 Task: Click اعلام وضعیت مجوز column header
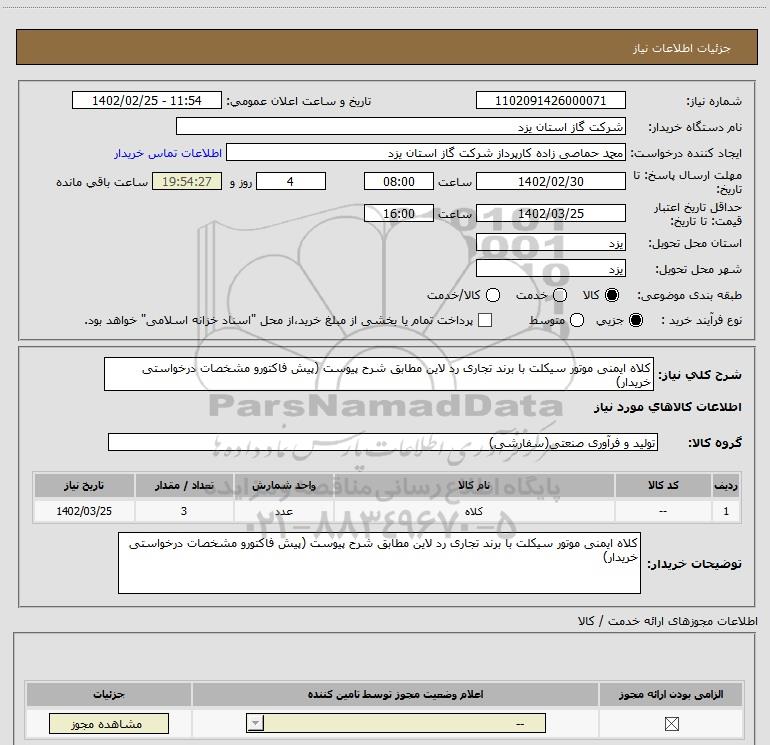coord(395,694)
